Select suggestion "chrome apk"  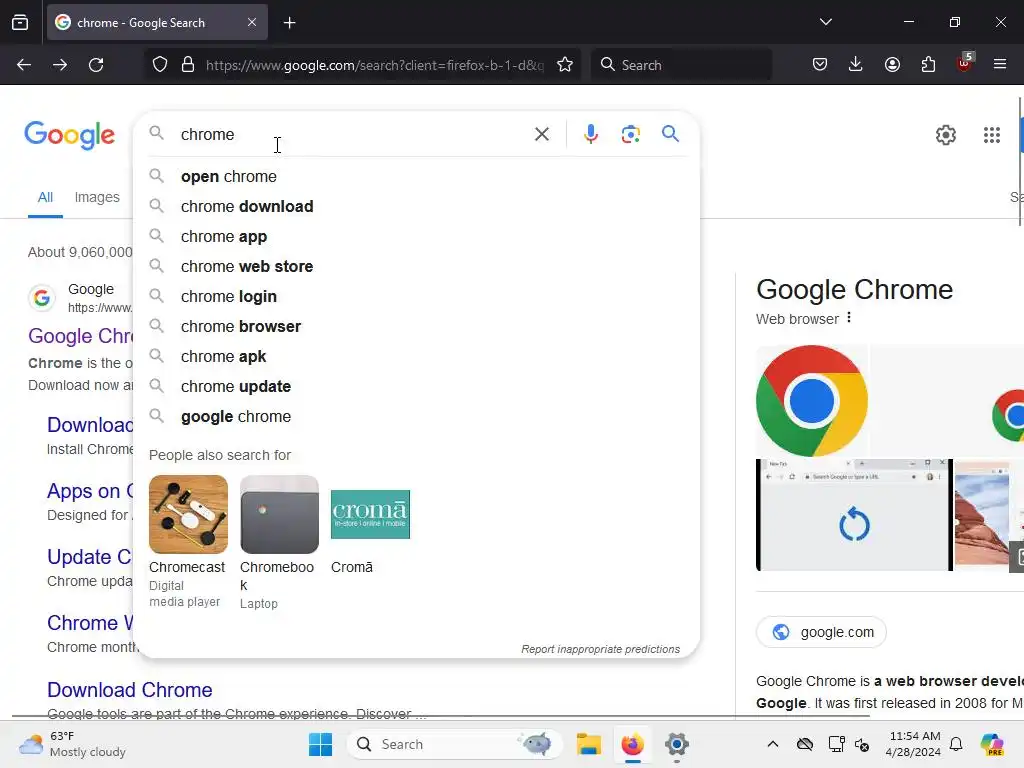click(417, 357)
